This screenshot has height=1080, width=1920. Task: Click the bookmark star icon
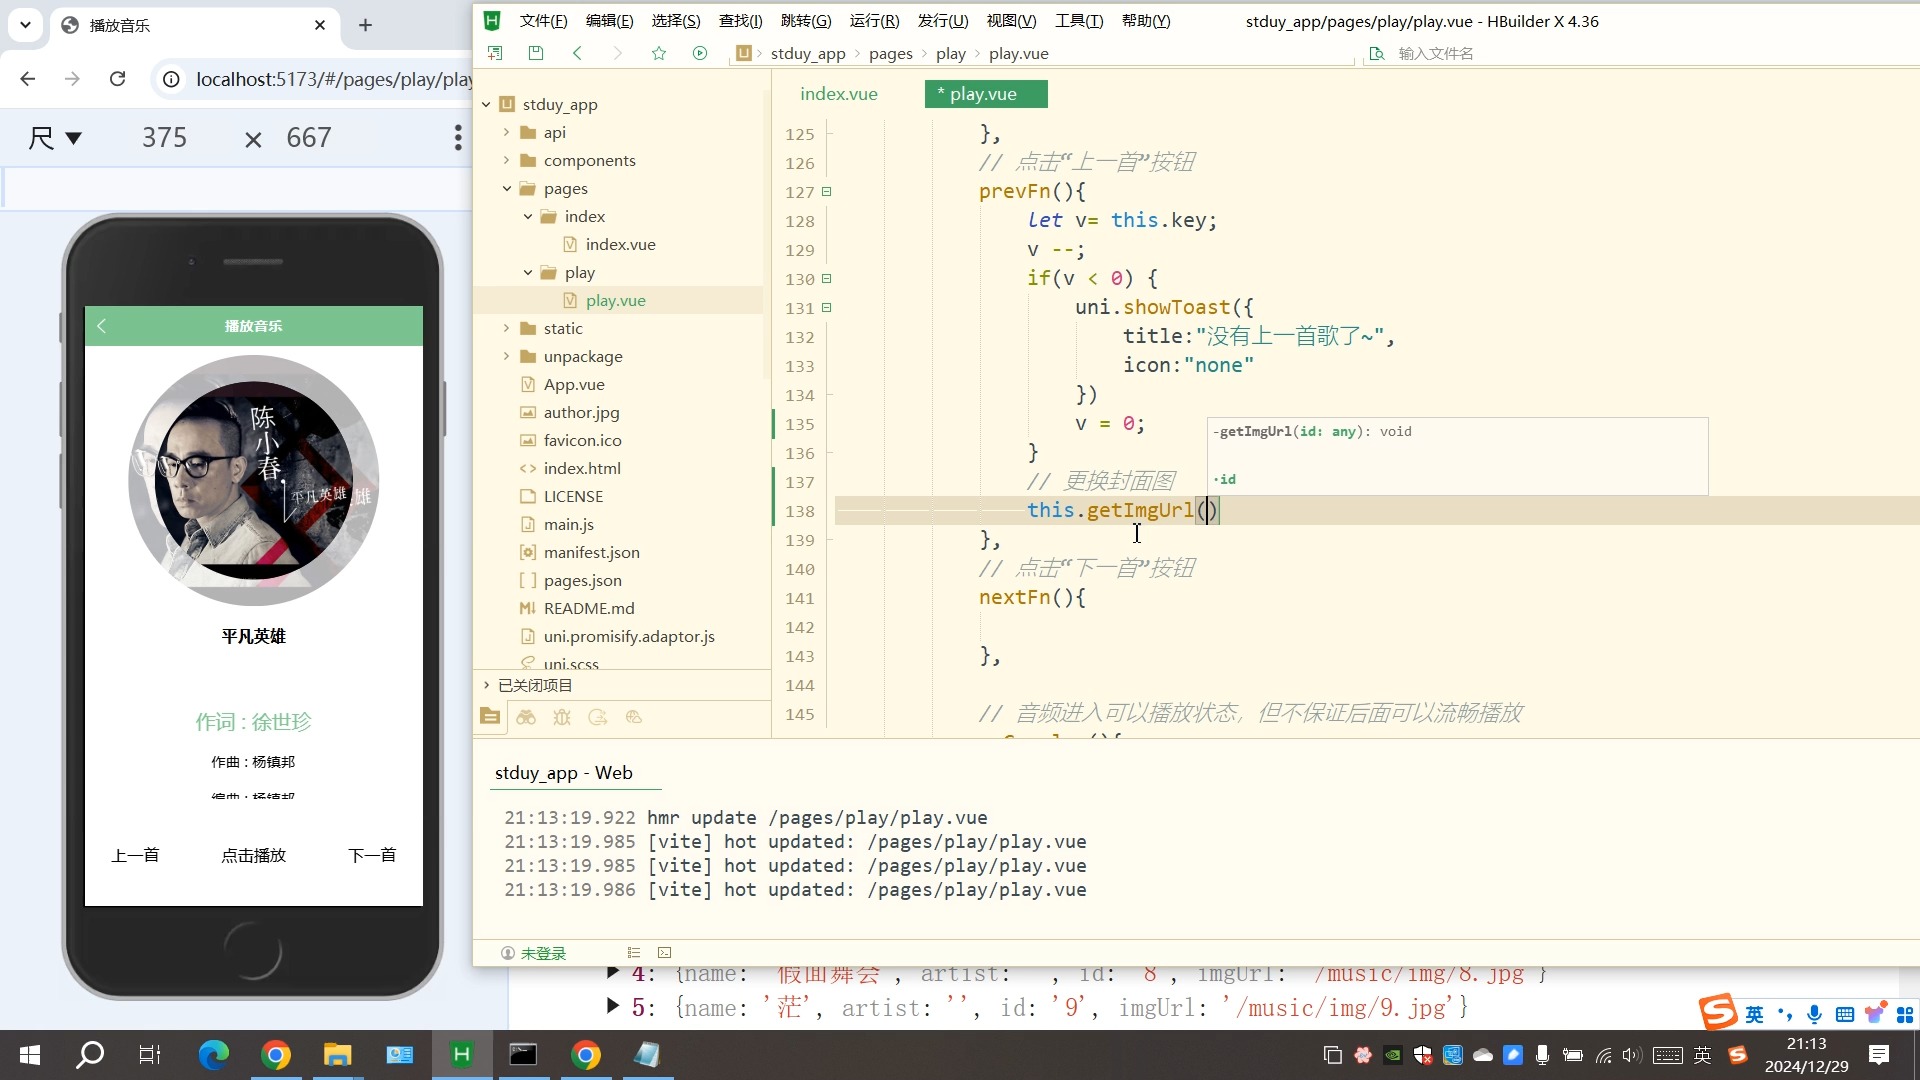click(658, 53)
